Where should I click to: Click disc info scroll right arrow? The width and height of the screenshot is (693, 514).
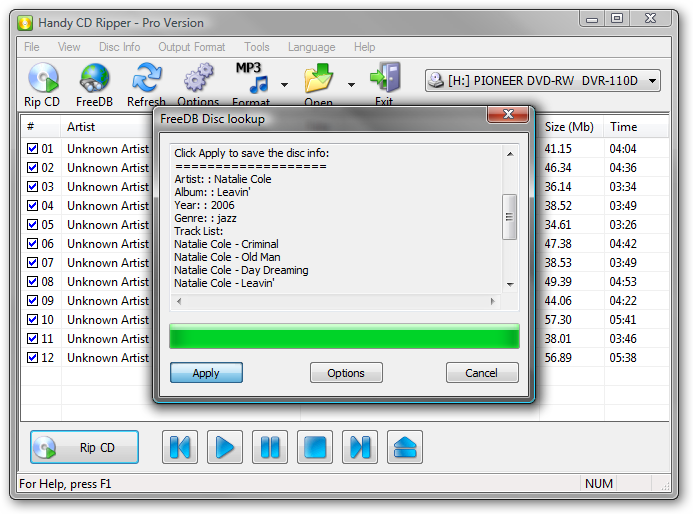493,301
